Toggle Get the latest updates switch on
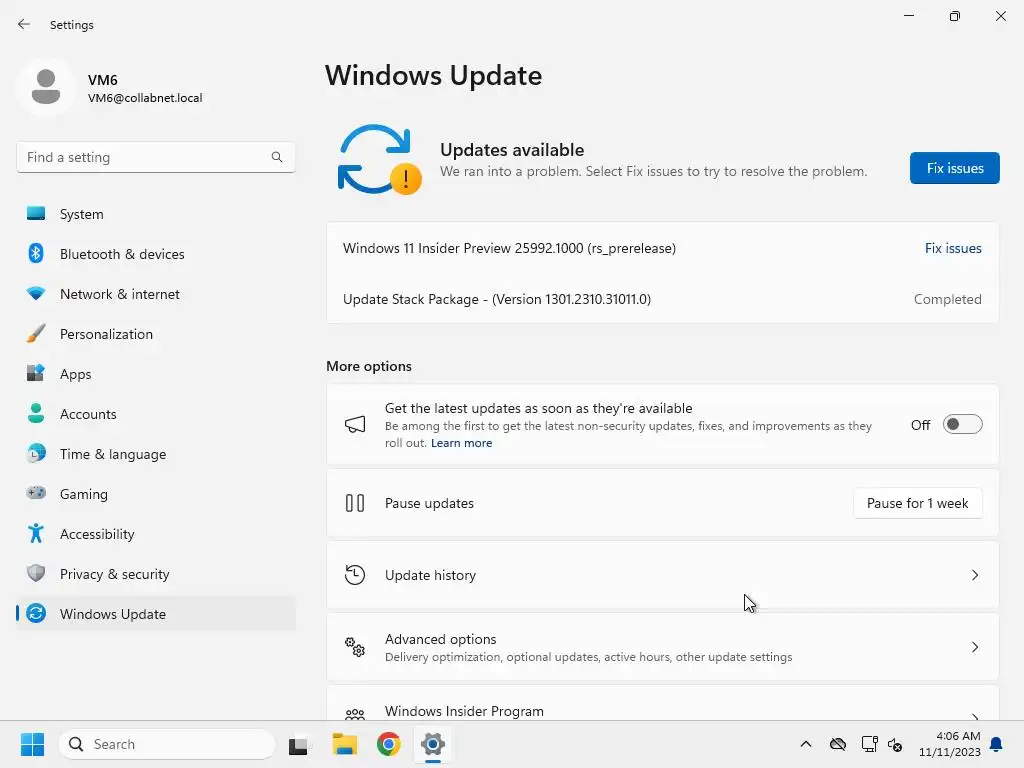Image resolution: width=1024 pixels, height=768 pixels. [963, 424]
